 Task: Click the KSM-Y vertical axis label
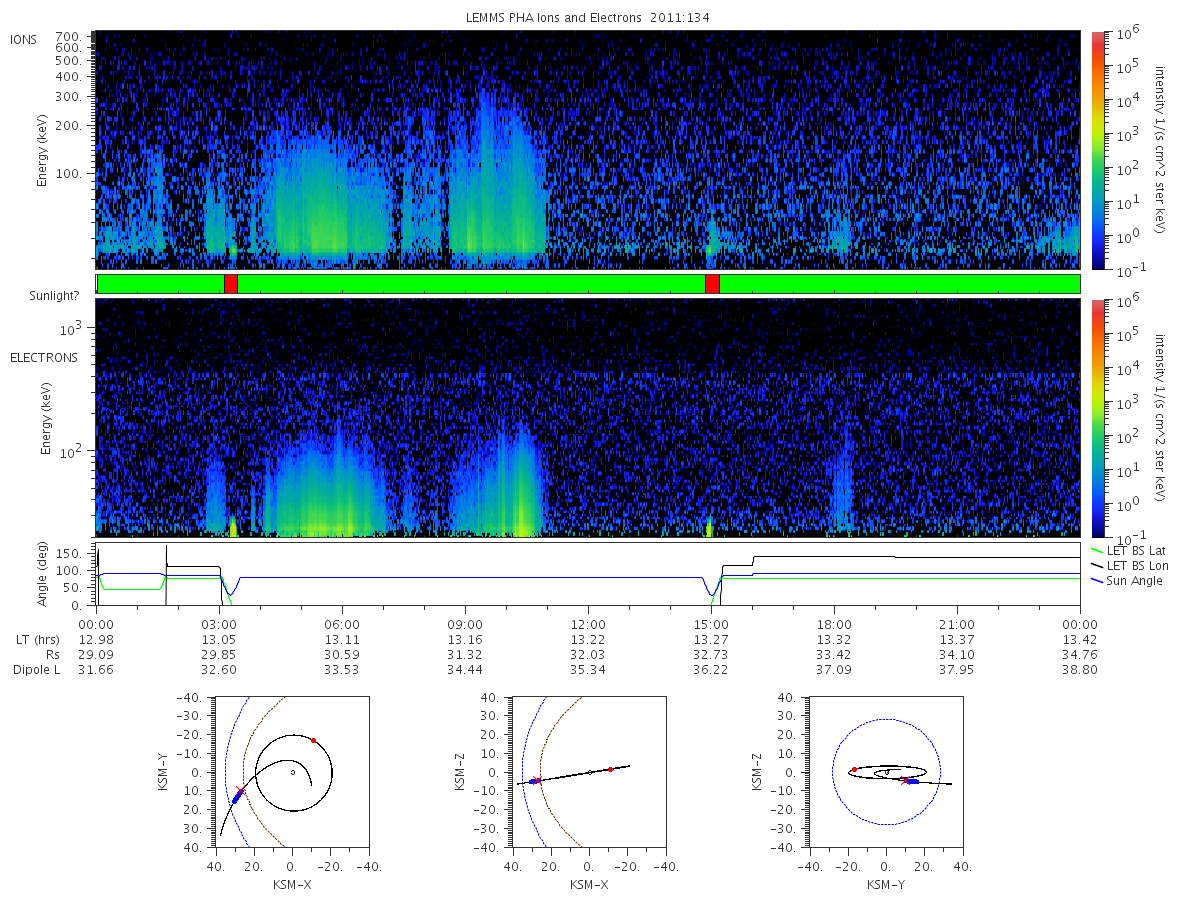(161, 772)
